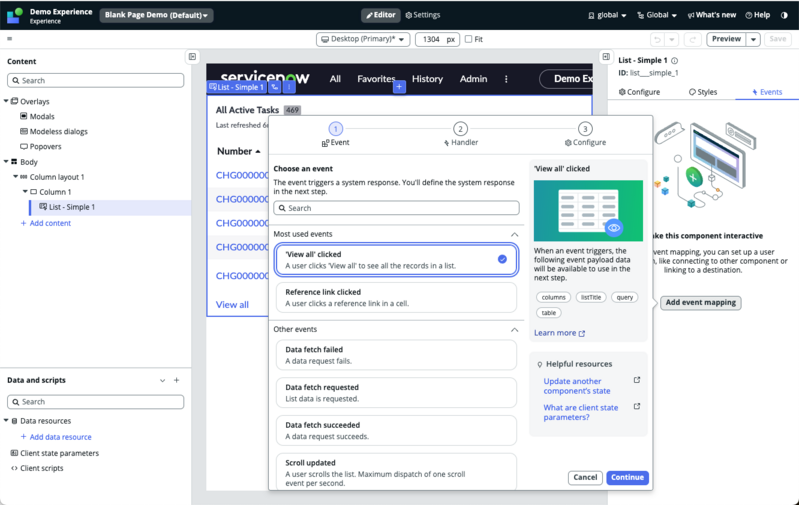
Task: Collapse the Column layout 1 node
Action: click(16, 177)
